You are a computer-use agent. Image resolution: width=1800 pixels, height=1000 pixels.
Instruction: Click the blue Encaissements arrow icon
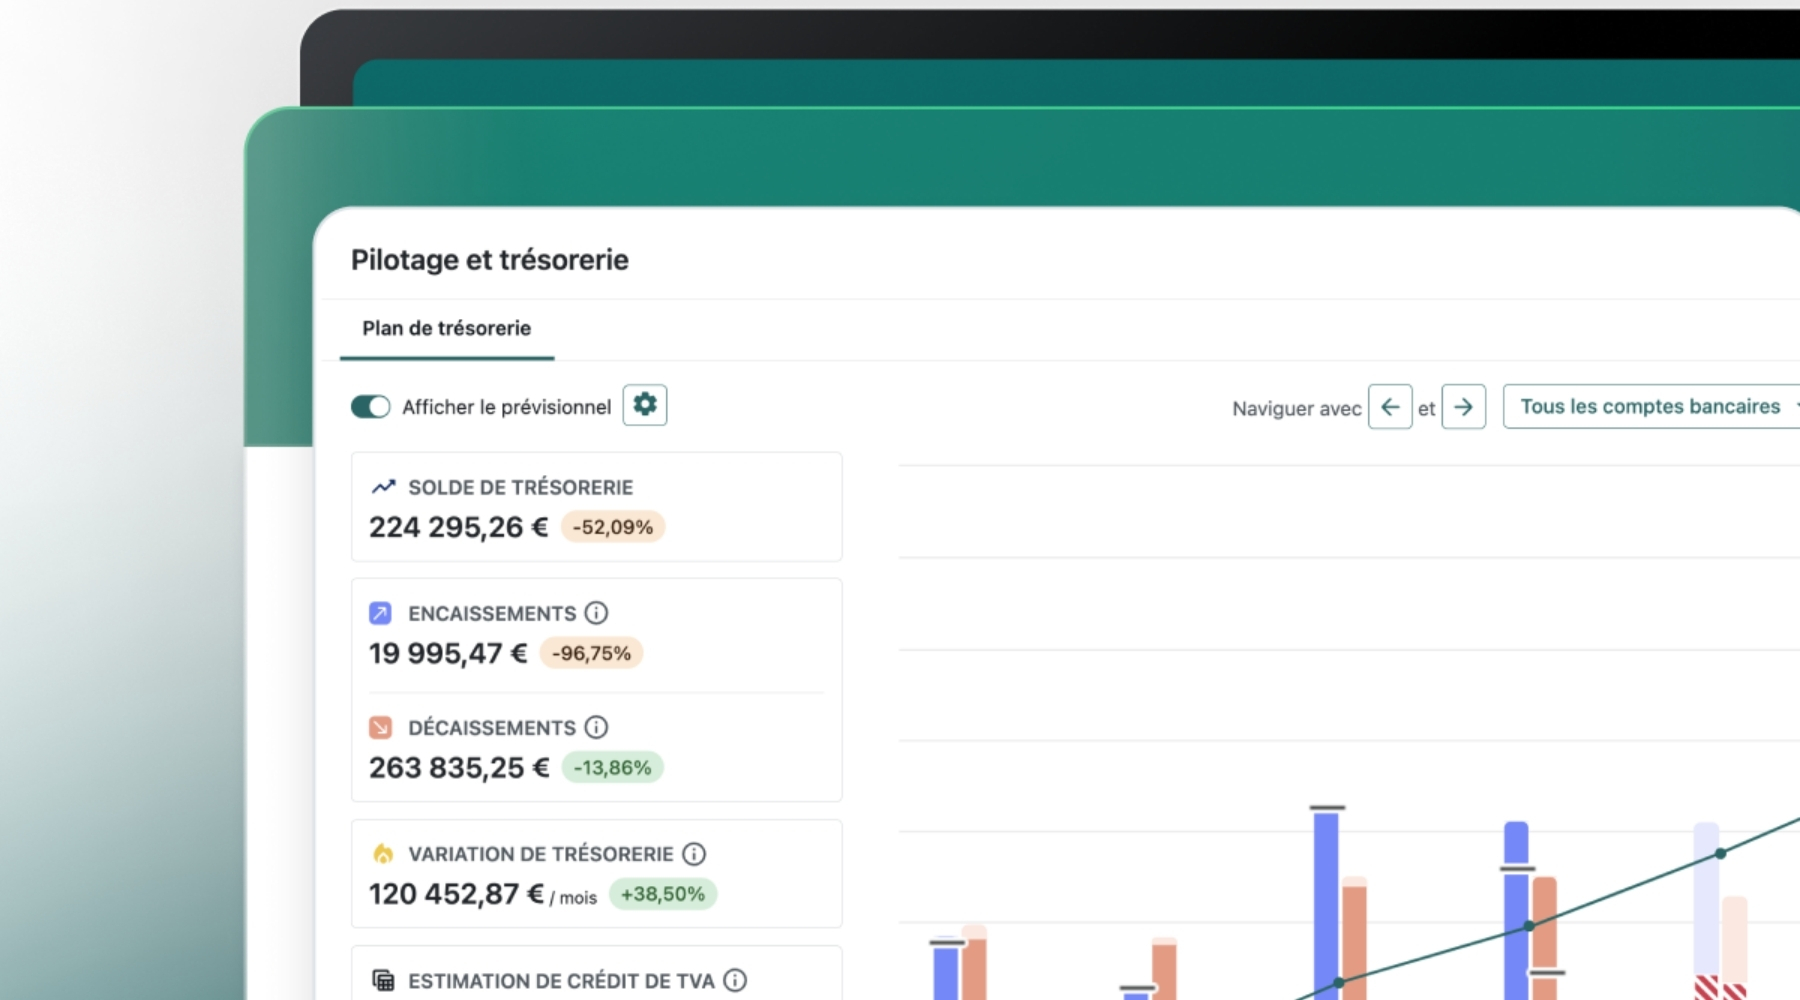tap(381, 613)
